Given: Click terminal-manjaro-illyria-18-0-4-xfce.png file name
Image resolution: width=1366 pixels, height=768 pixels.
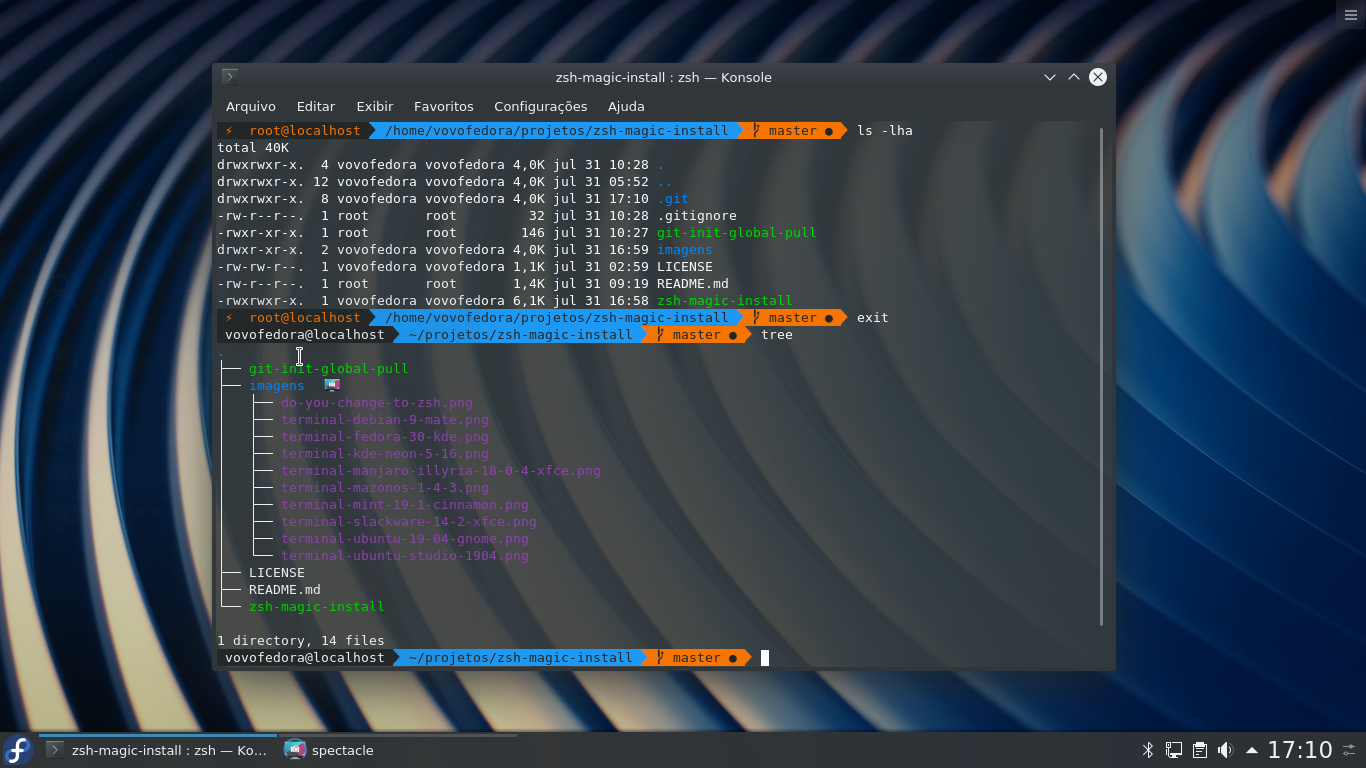Looking at the screenshot, I should (441, 470).
